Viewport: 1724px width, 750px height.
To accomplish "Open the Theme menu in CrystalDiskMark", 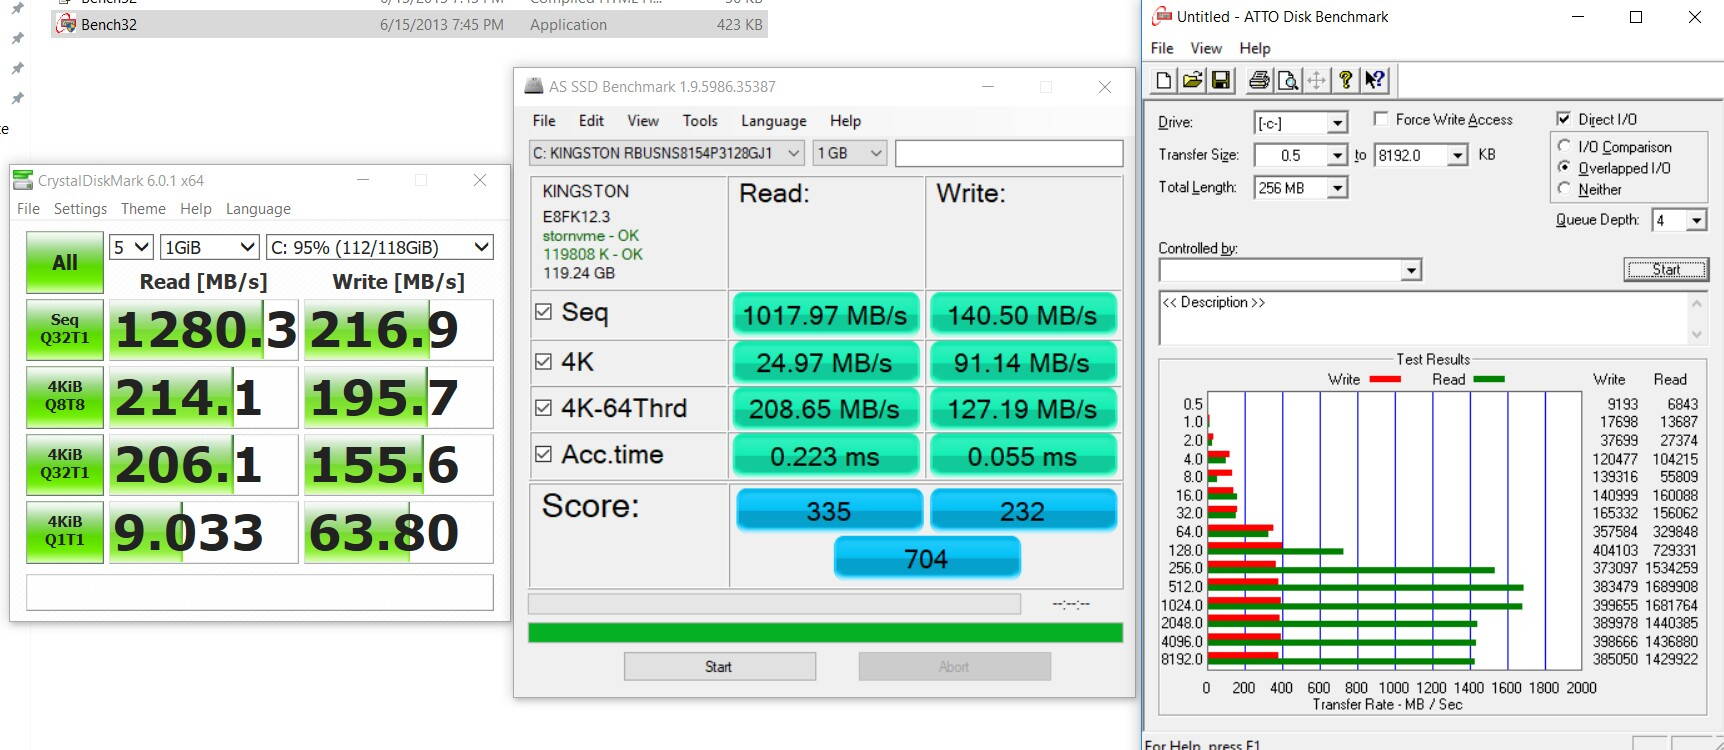I will (x=143, y=209).
